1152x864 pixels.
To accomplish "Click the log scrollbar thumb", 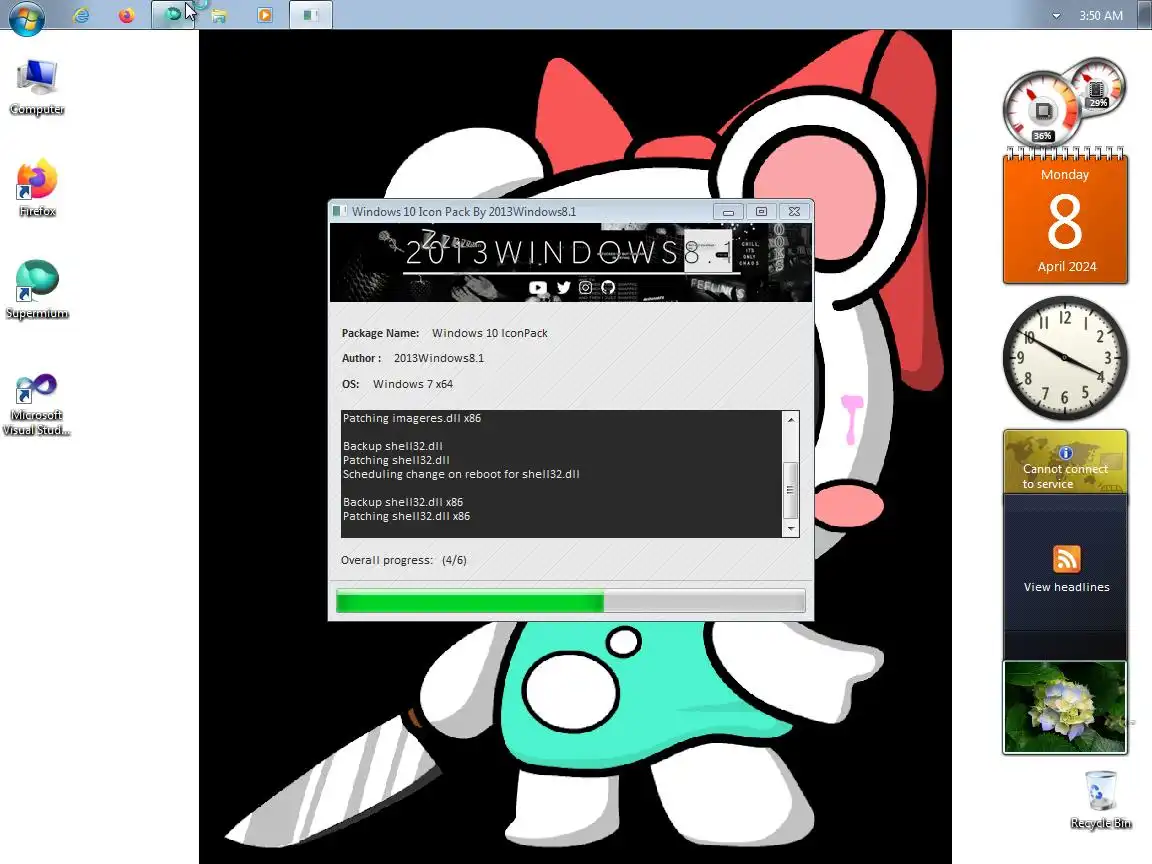I will pyautogui.click(x=791, y=490).
